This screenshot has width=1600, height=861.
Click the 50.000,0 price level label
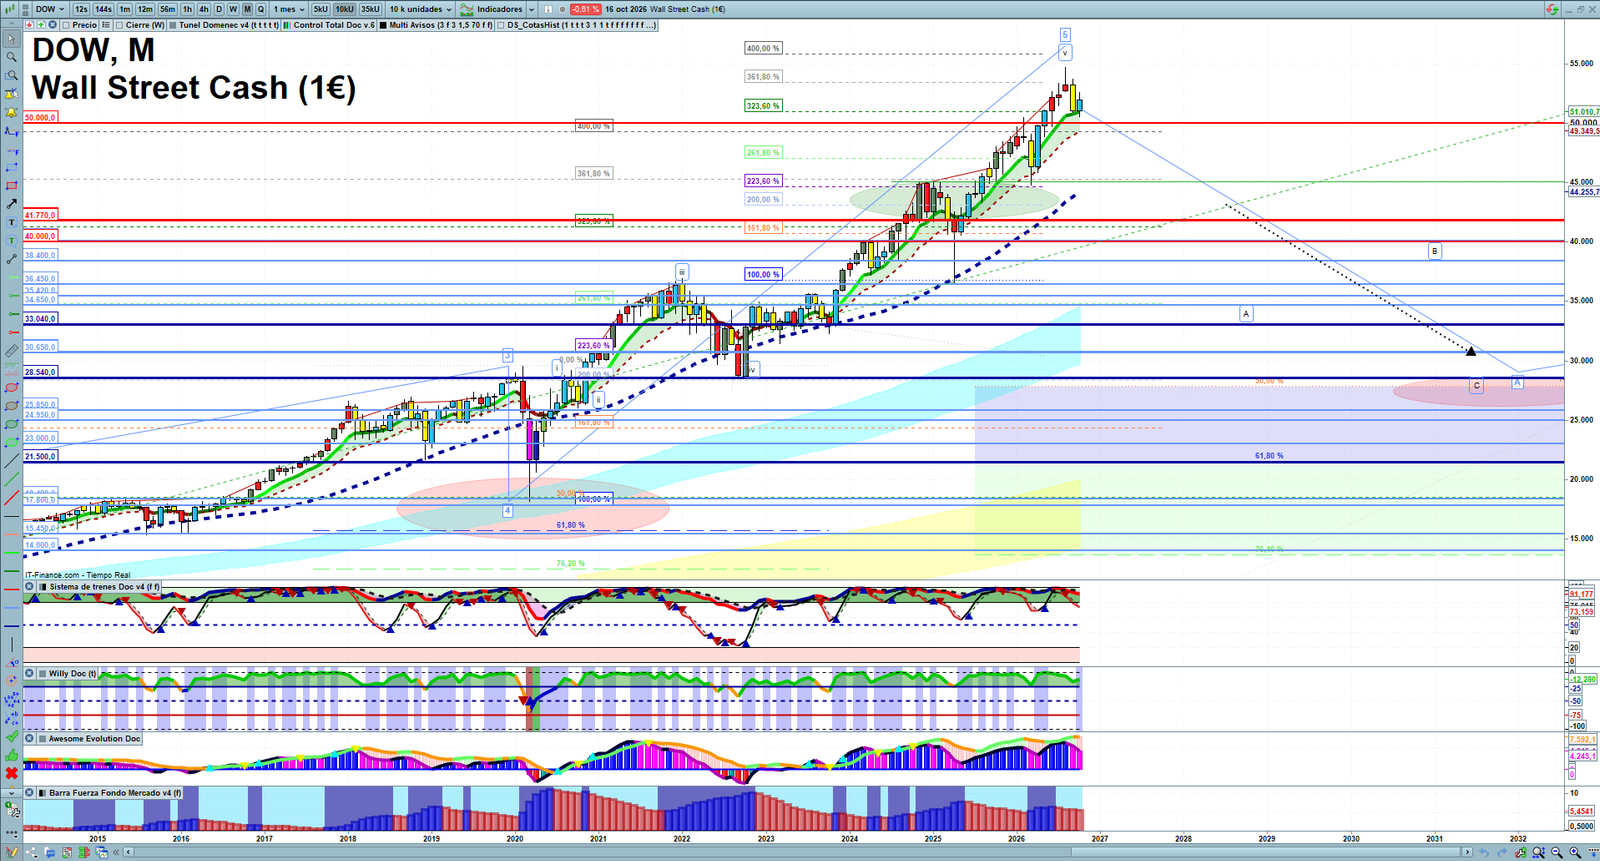pos(40,118)
